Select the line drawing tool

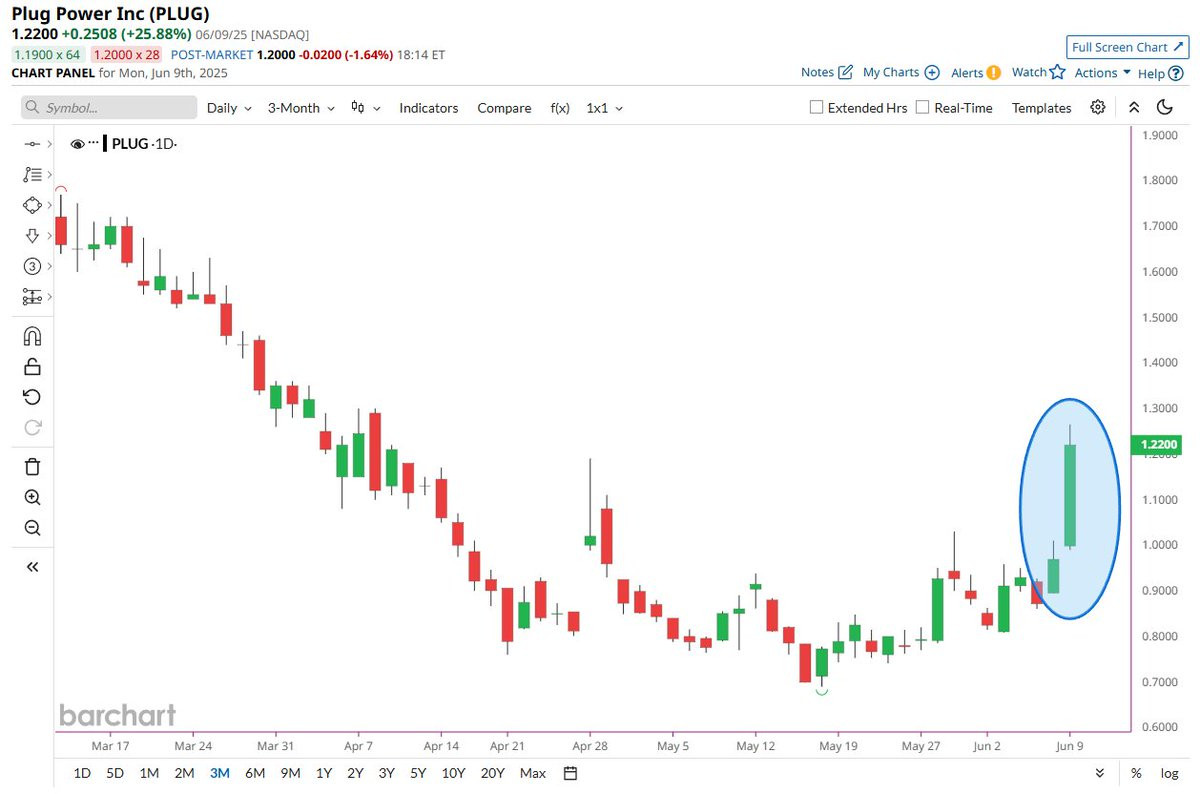click(x=31, y=144)
